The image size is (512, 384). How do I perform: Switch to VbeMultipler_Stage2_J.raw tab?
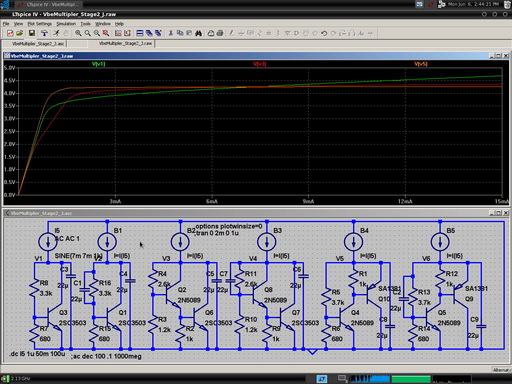click(125, 43)
